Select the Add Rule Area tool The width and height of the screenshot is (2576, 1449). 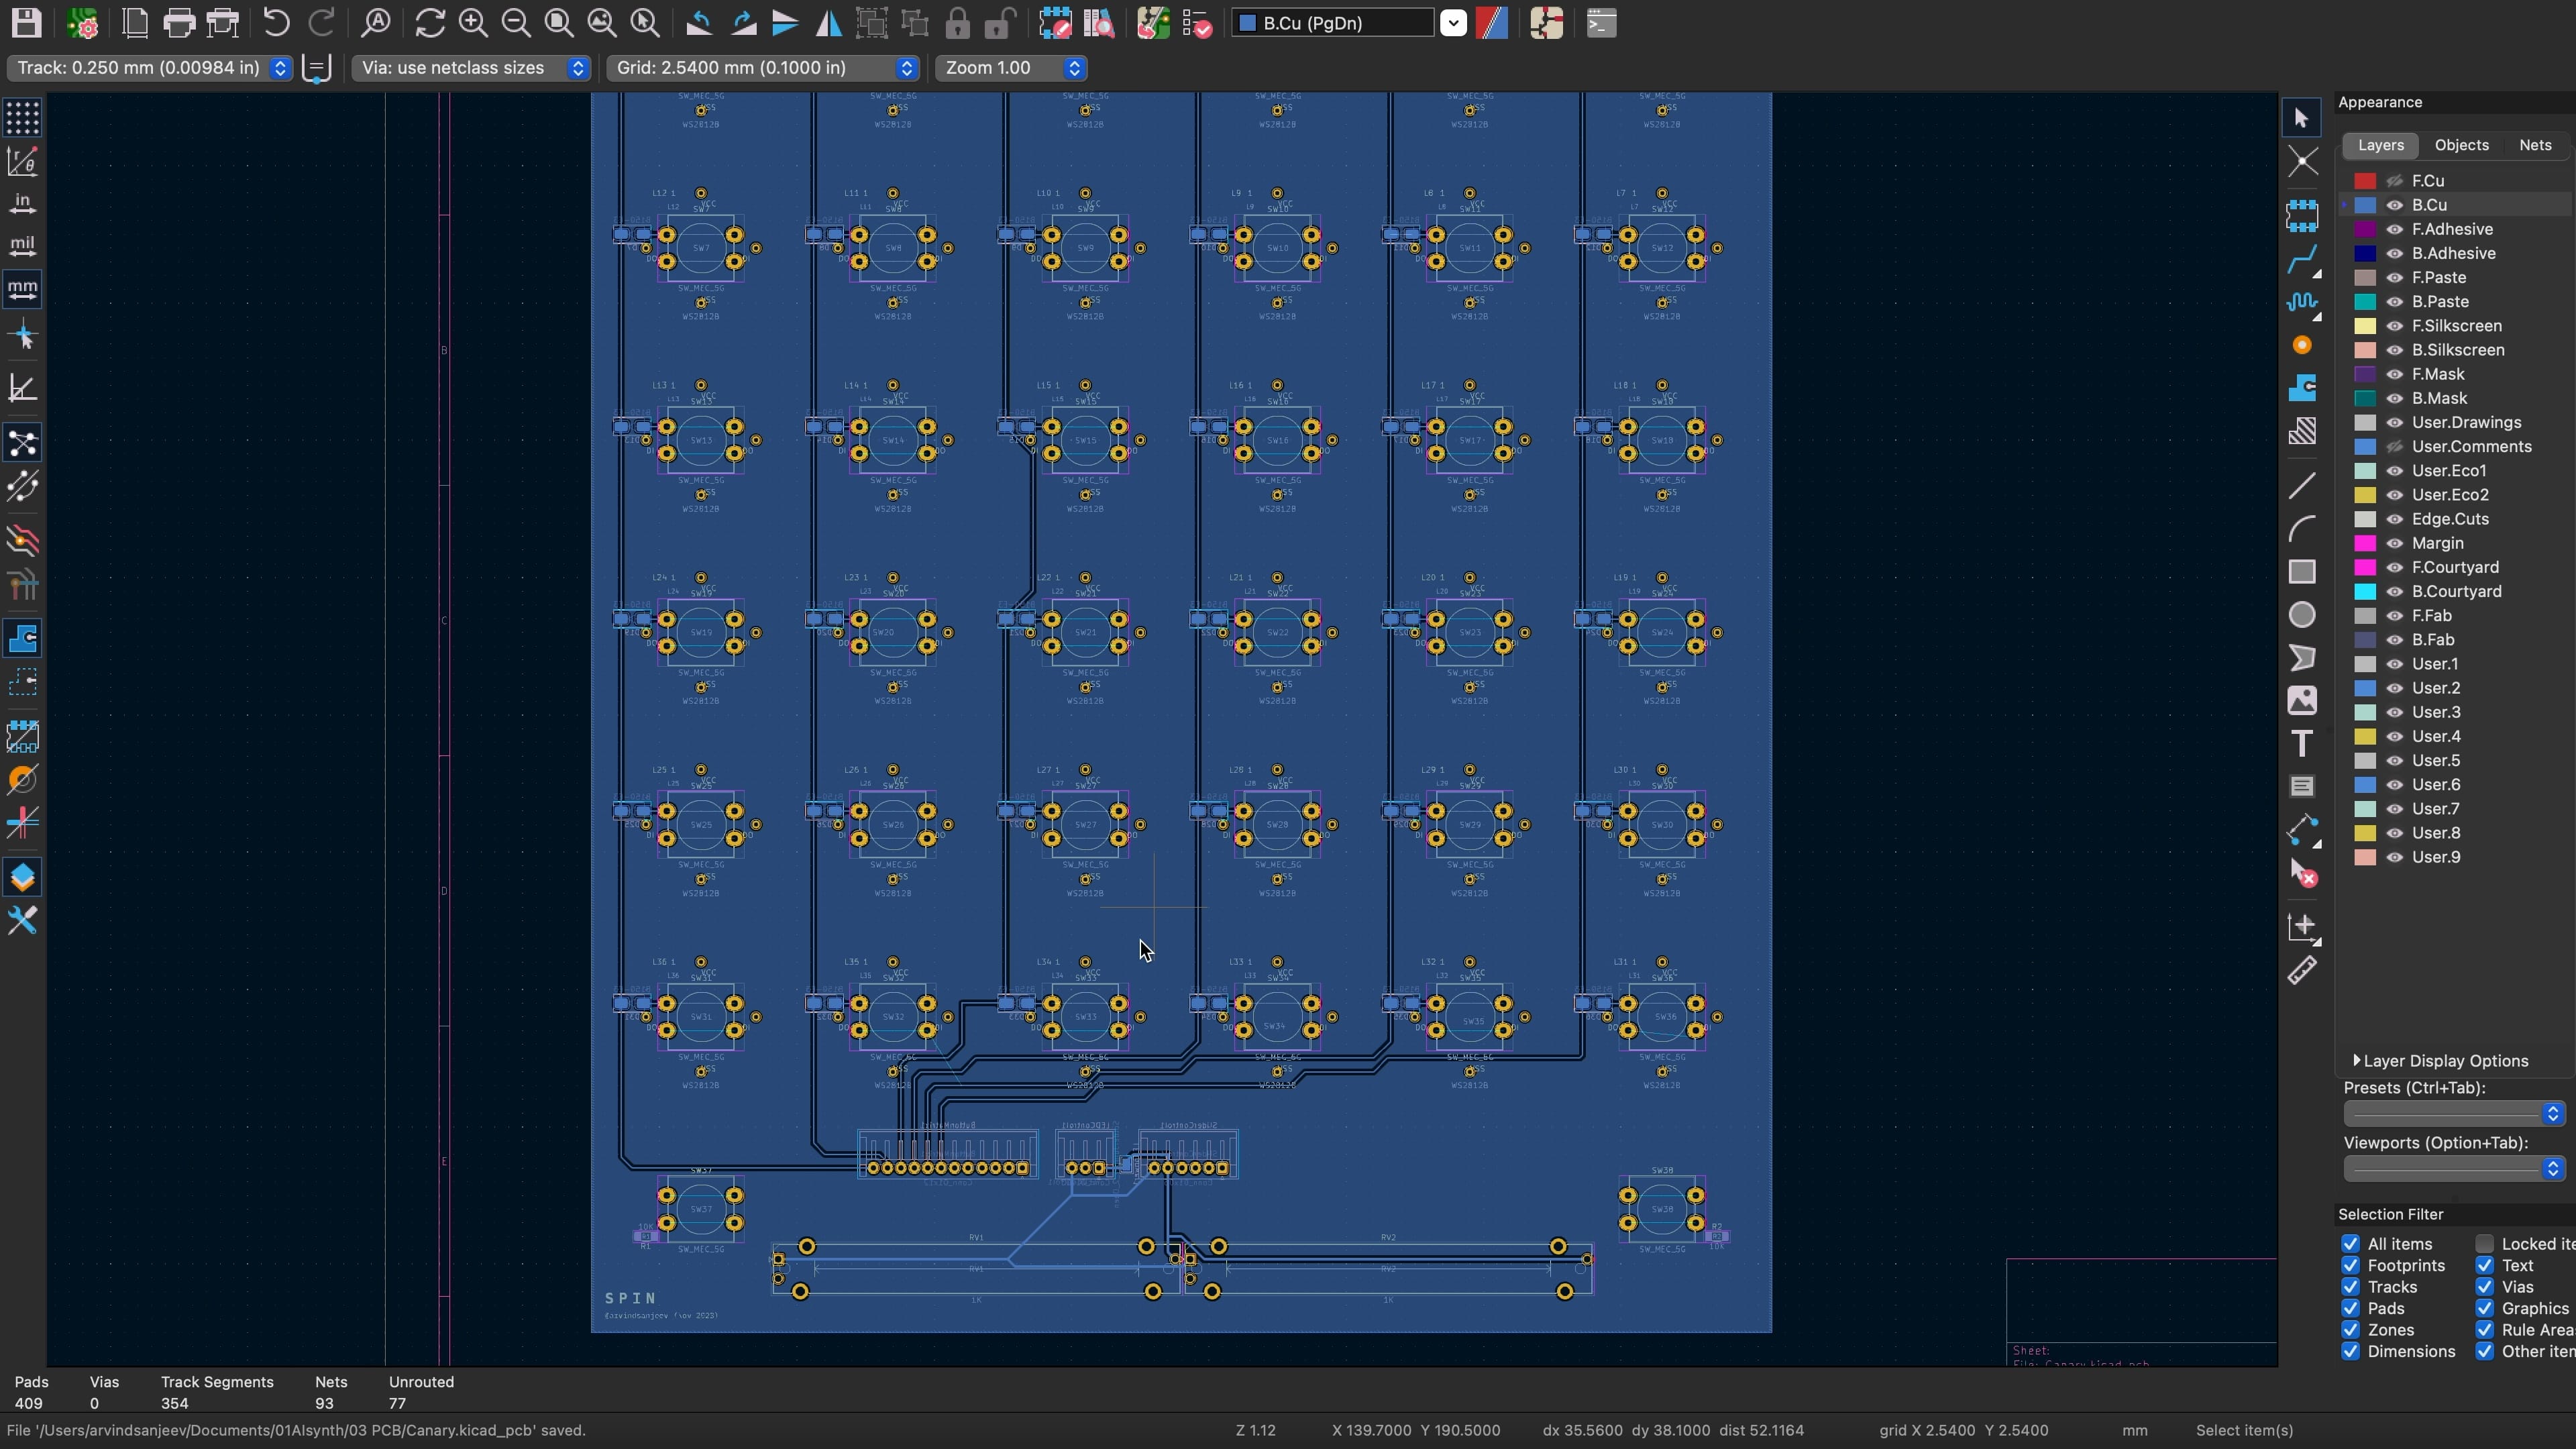[2302, 431]
